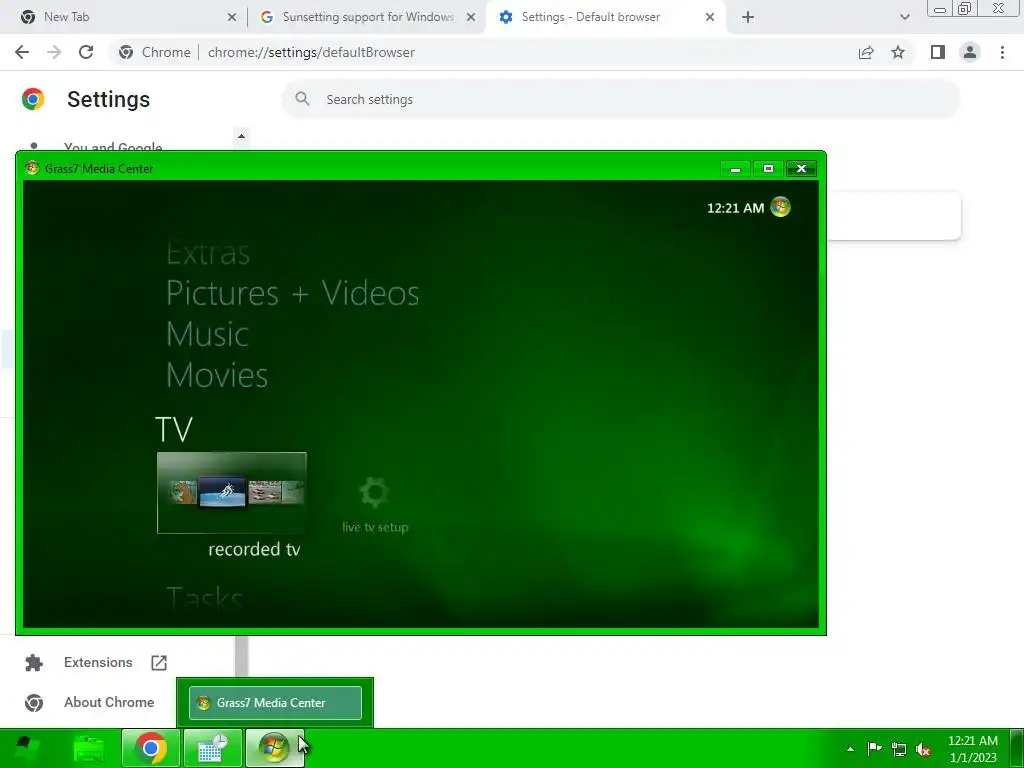
Task: Open the recorded tv thumbnail tile
Action: (x=232, y=492)
